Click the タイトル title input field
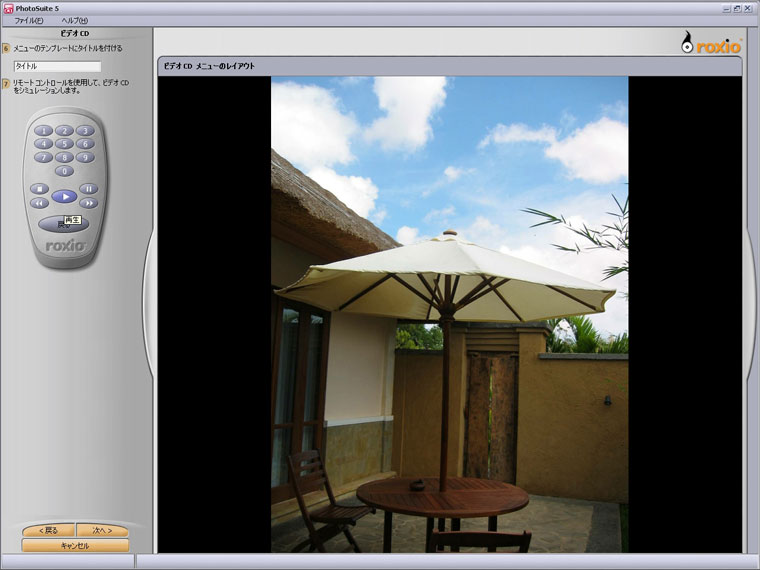The height and width of the screenshot is (570, 760). 57,66
